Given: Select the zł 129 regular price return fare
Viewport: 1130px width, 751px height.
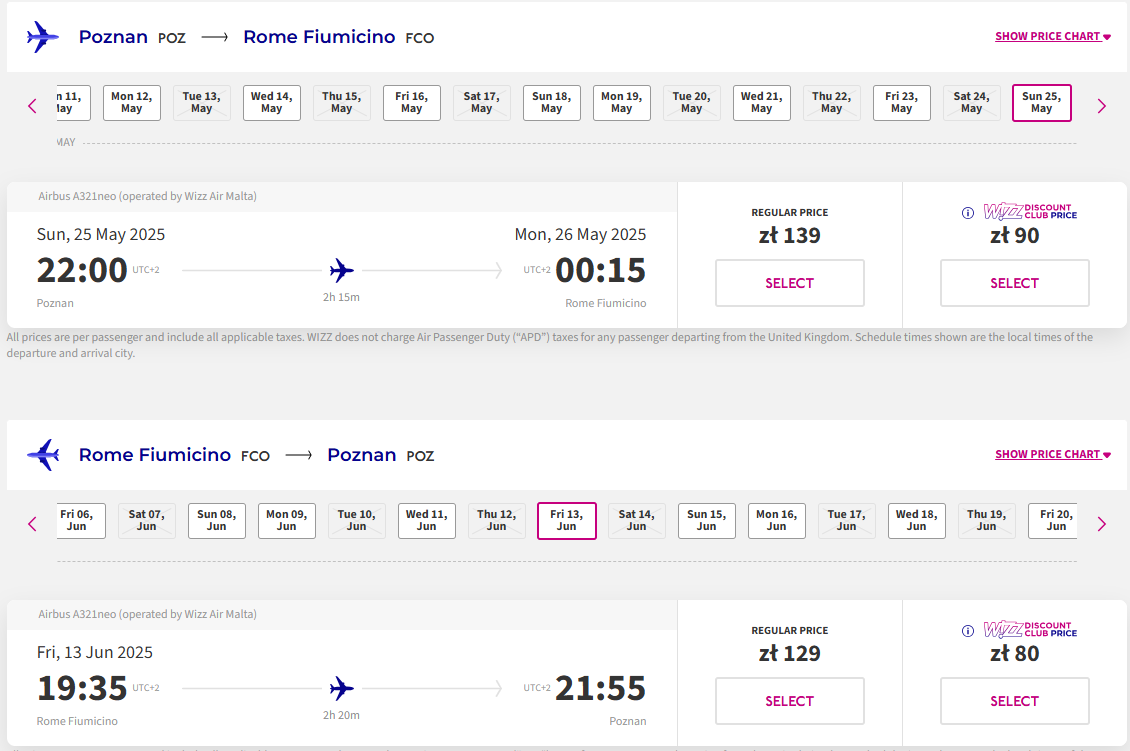Looking at the screenshot, I should (x=790, y=701).
